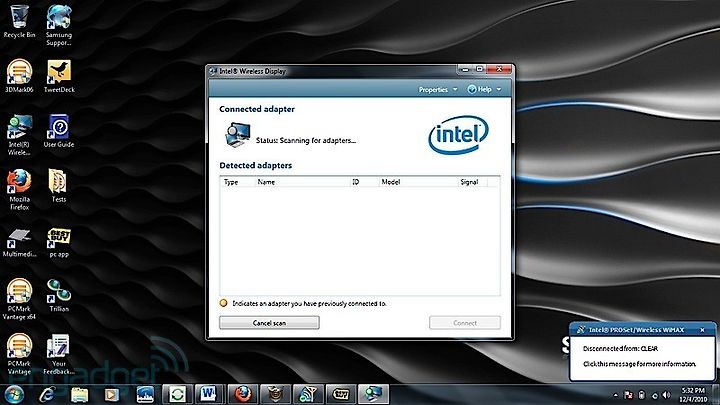Sort adapters by Type column
Image resolution: width=720 pixels, height=405 pixels.
[237, 182]
